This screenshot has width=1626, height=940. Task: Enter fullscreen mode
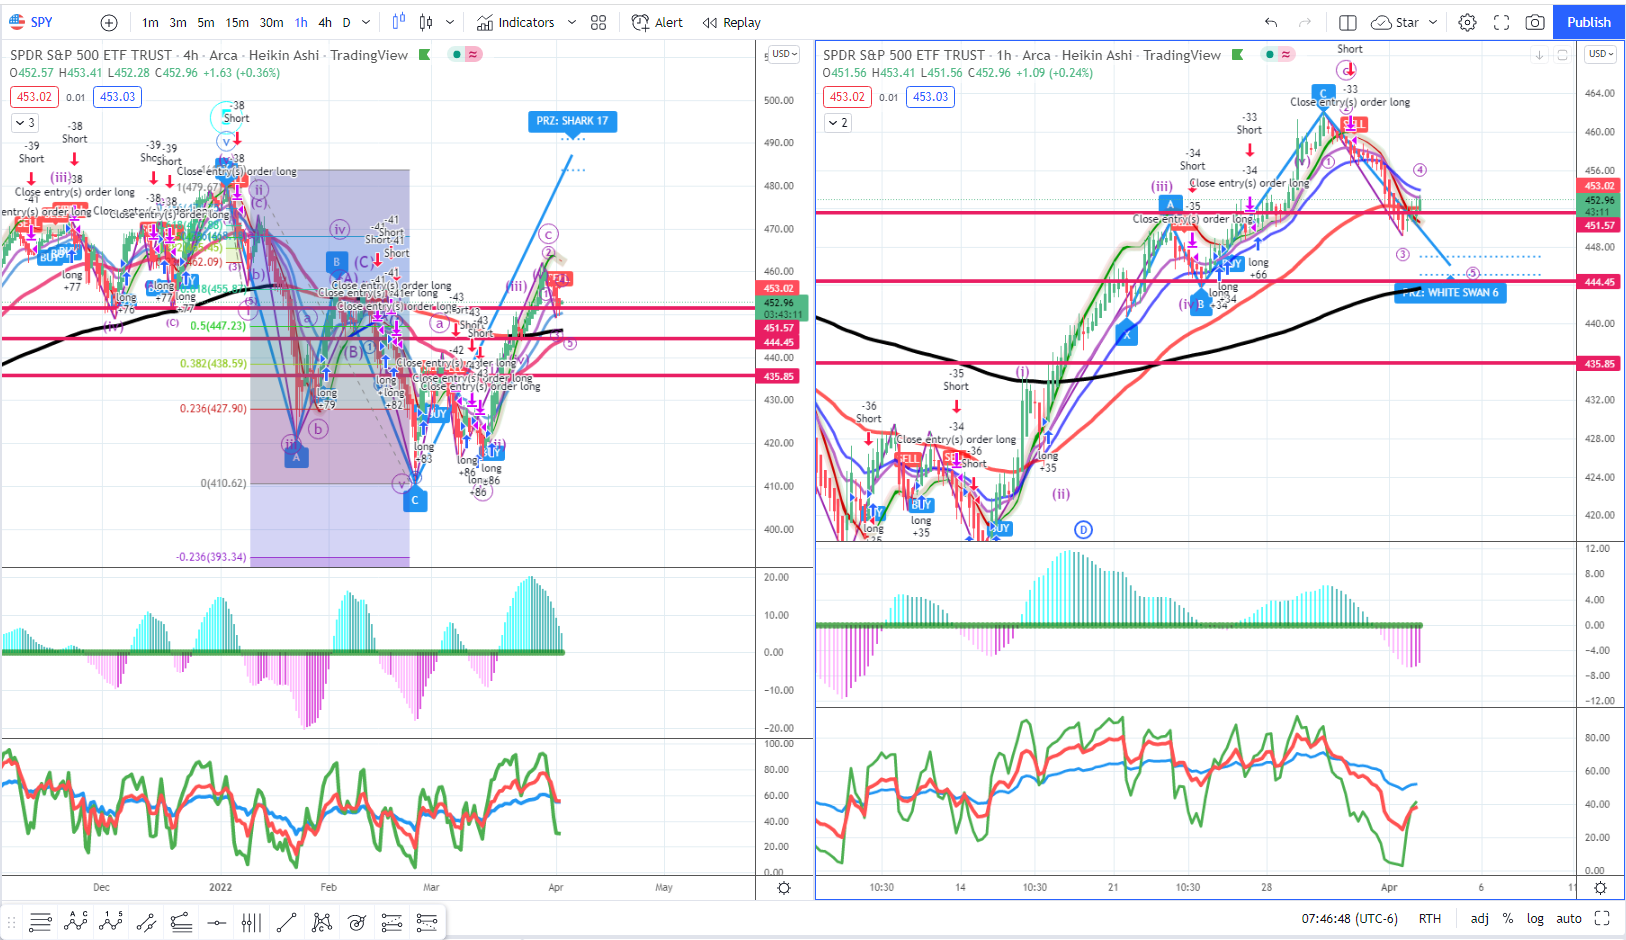click(x=1501, y=22)
